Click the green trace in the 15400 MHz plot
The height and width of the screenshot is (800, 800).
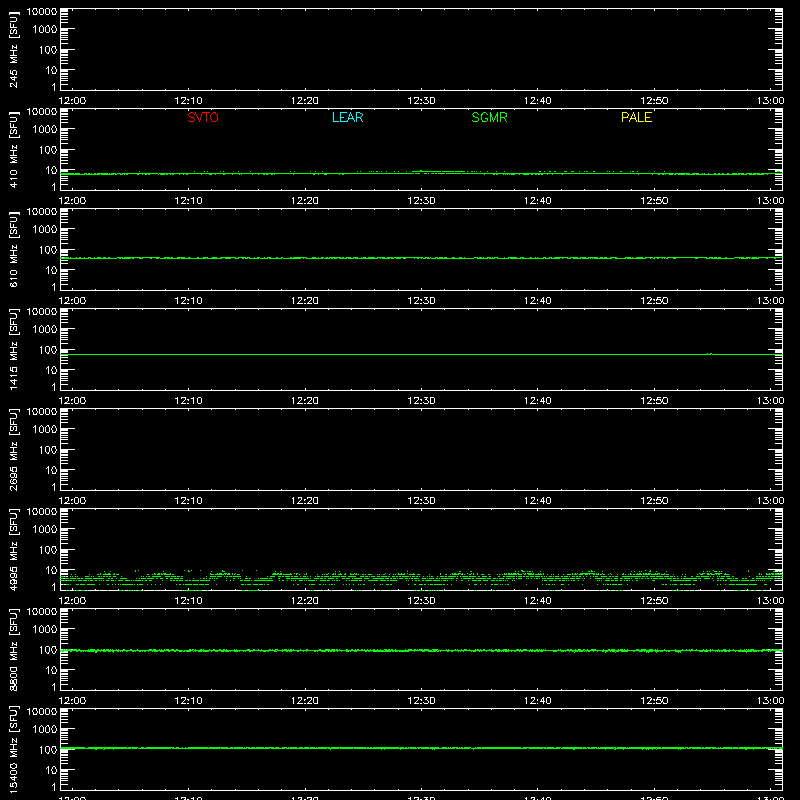pos(421,748)
